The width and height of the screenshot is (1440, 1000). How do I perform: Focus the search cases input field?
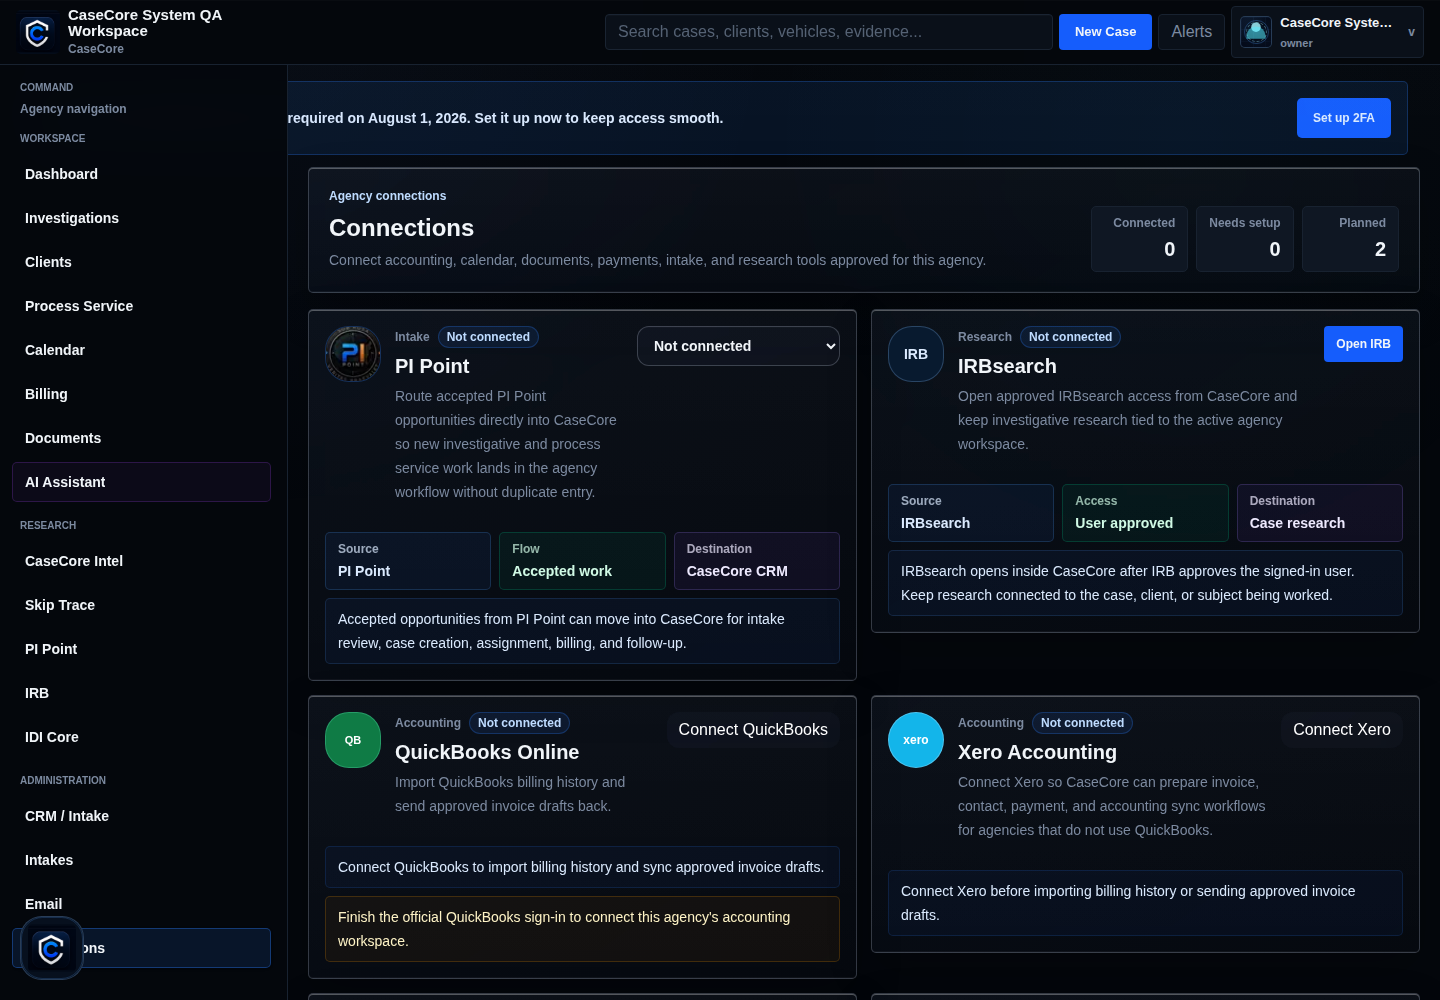click(828, 32)
